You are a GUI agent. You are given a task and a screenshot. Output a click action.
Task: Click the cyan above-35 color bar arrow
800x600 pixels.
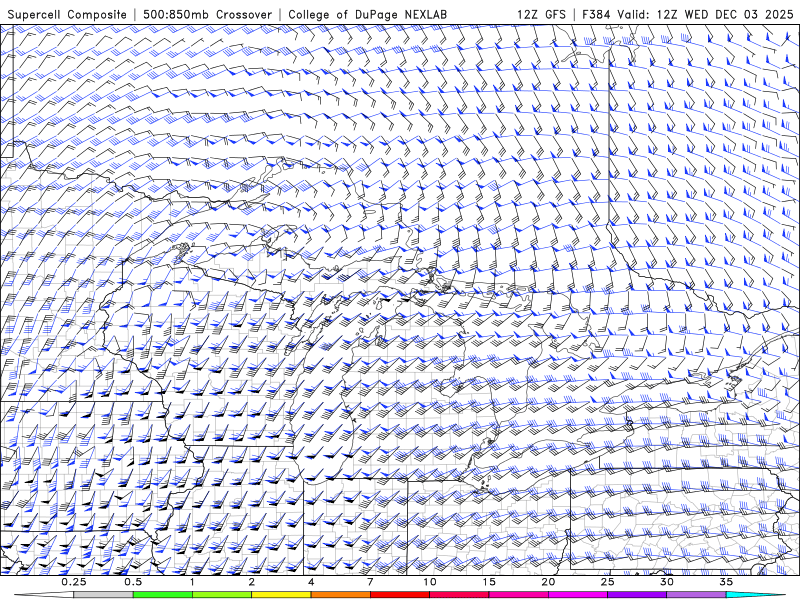pos(756,595)
